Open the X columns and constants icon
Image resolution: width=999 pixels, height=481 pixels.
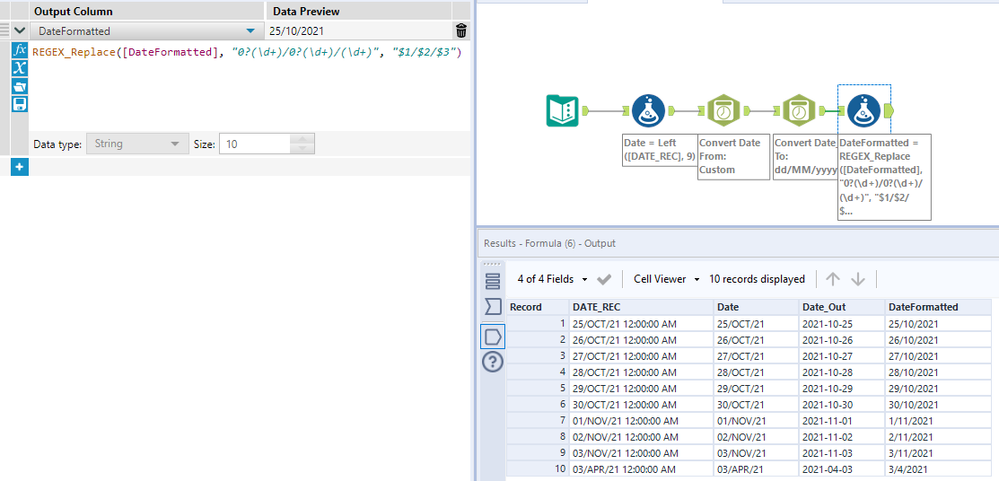point(20,68)
